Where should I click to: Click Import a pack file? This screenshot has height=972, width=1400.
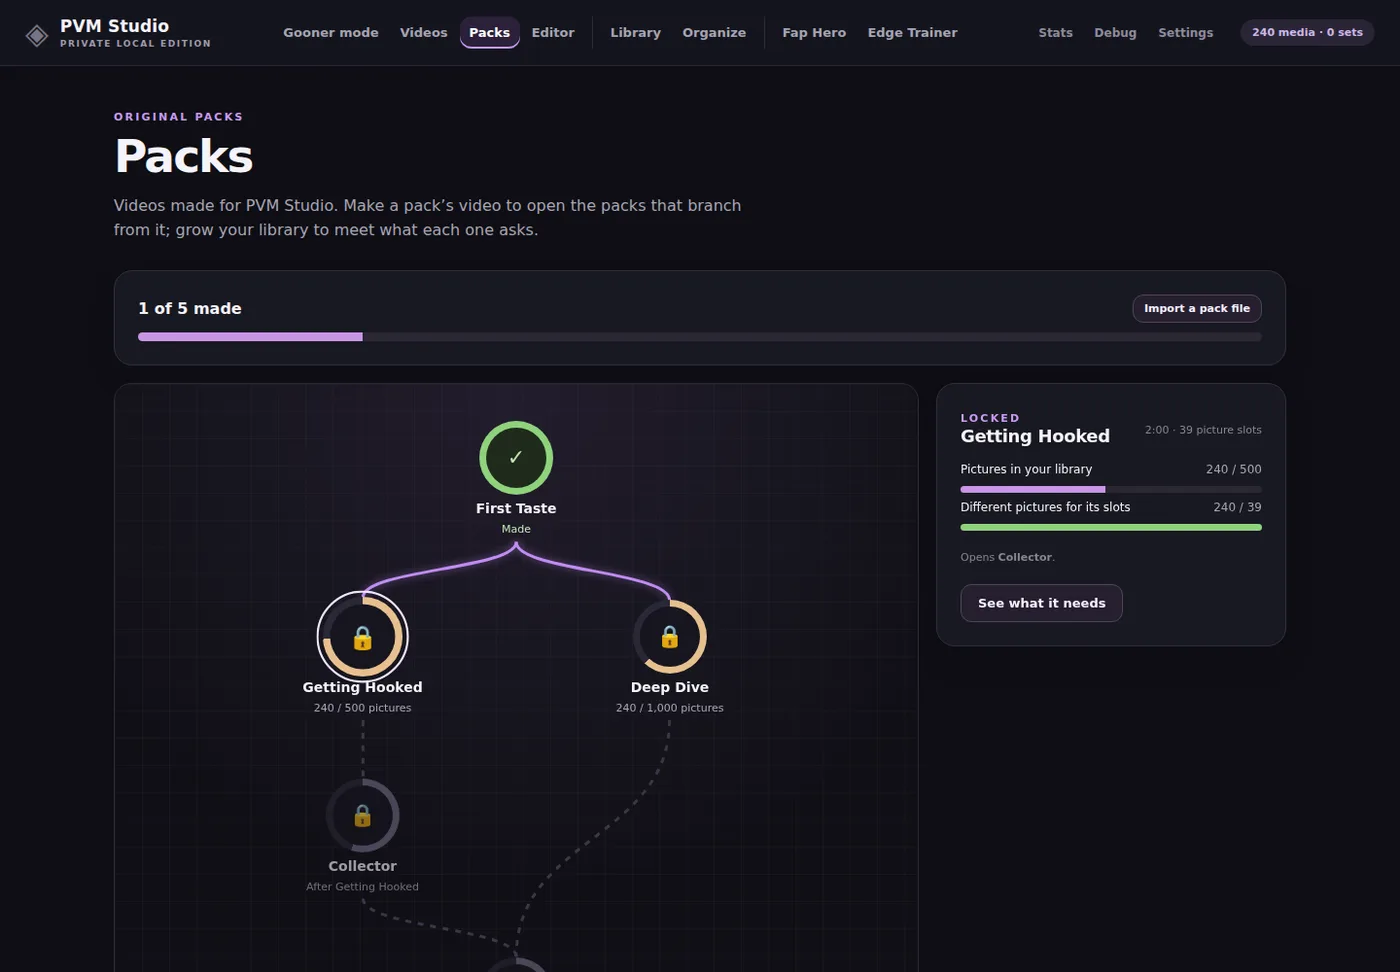[1197, 308]
